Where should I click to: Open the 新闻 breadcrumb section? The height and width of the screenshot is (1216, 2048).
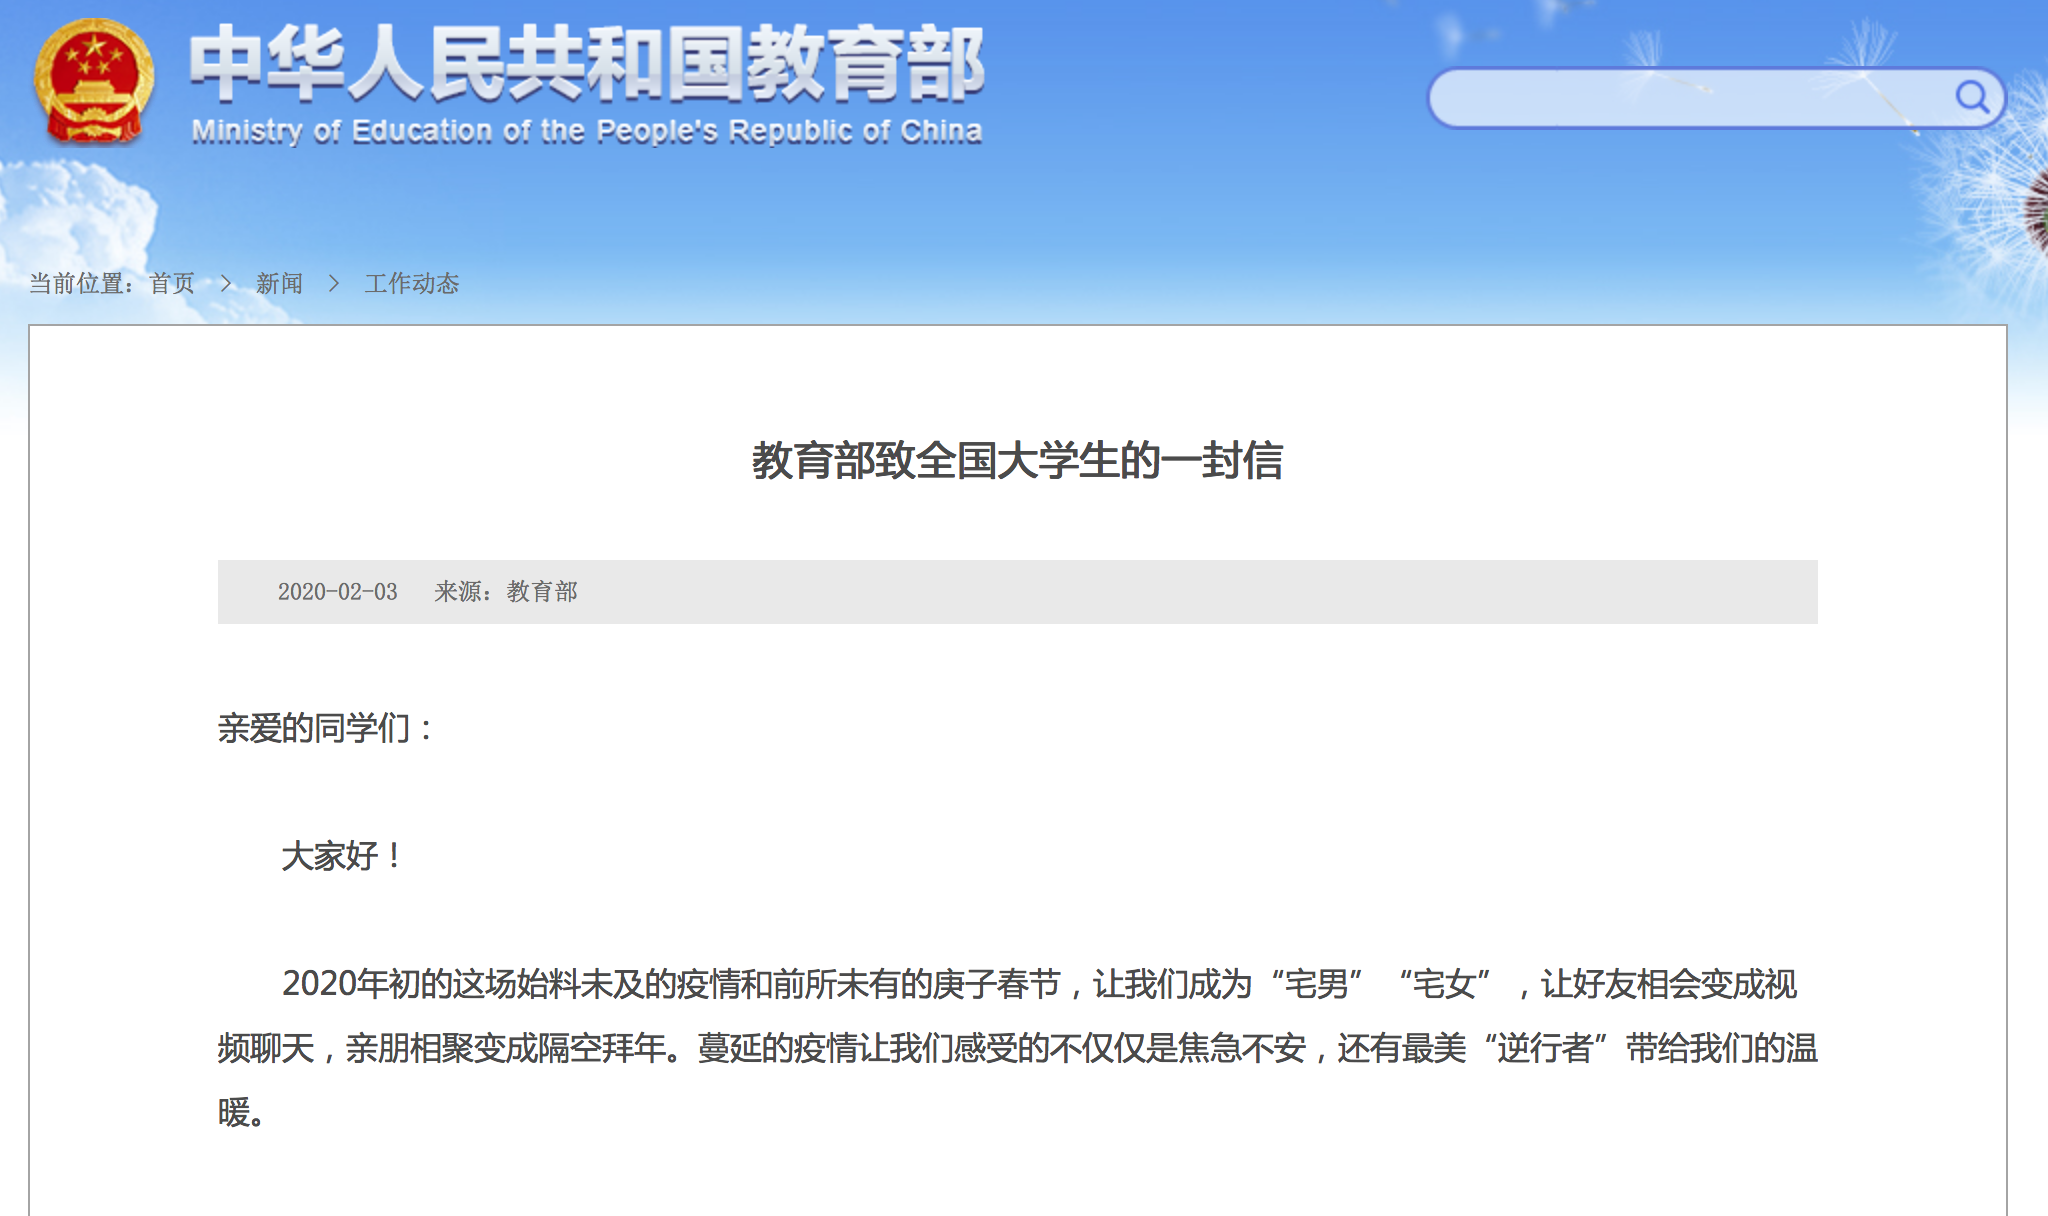pos(279,284)
